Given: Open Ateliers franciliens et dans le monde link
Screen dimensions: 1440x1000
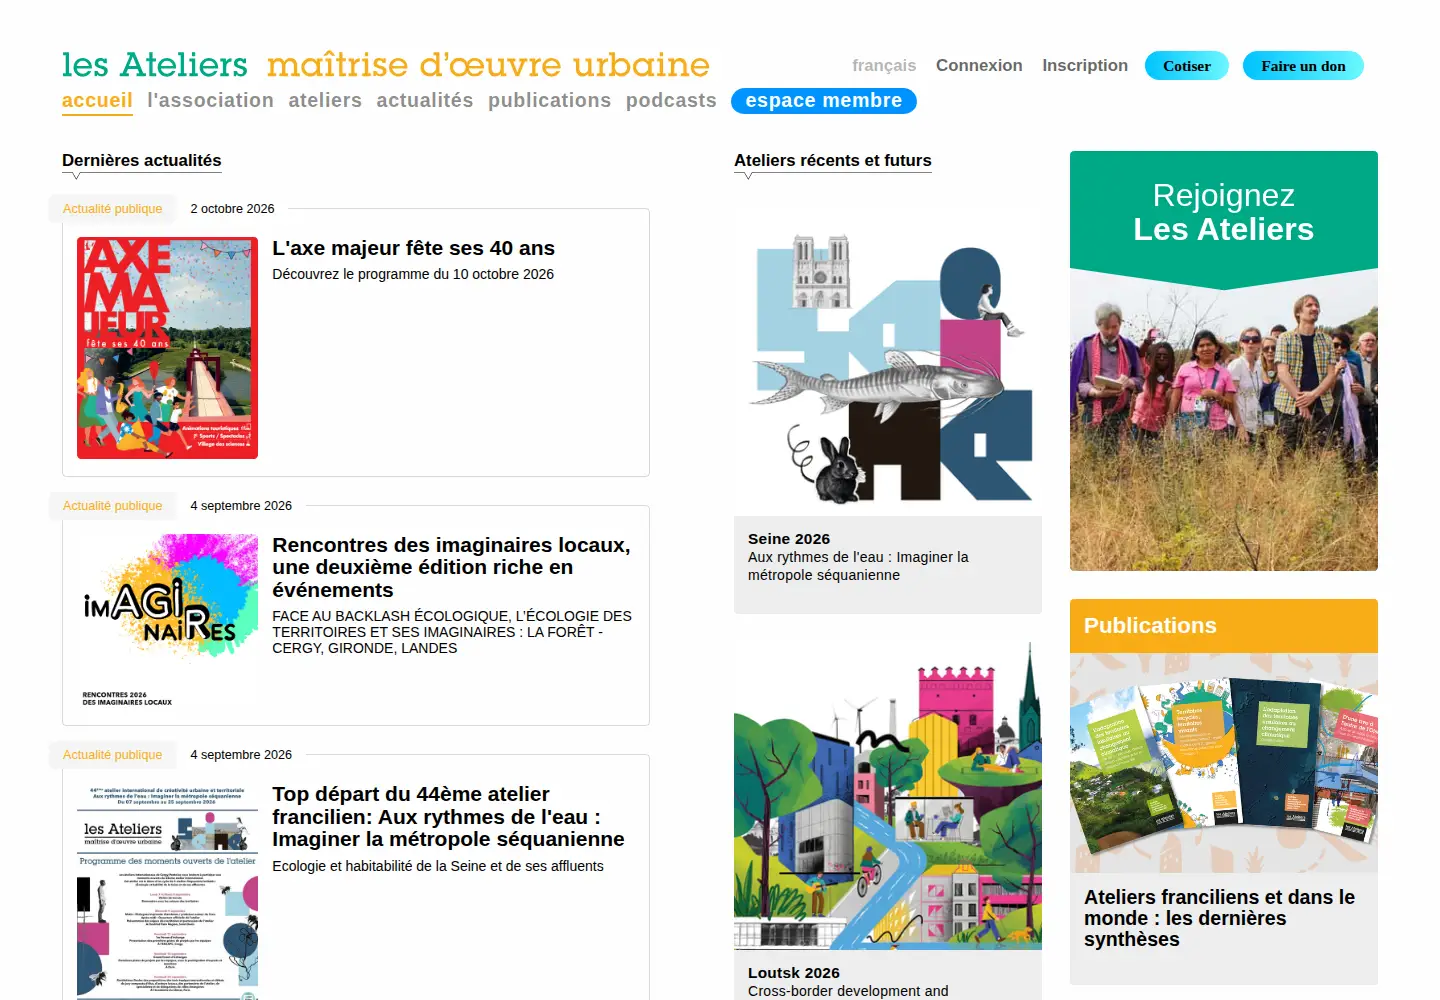Looking at the screenshot, I should coord(1219,918).
